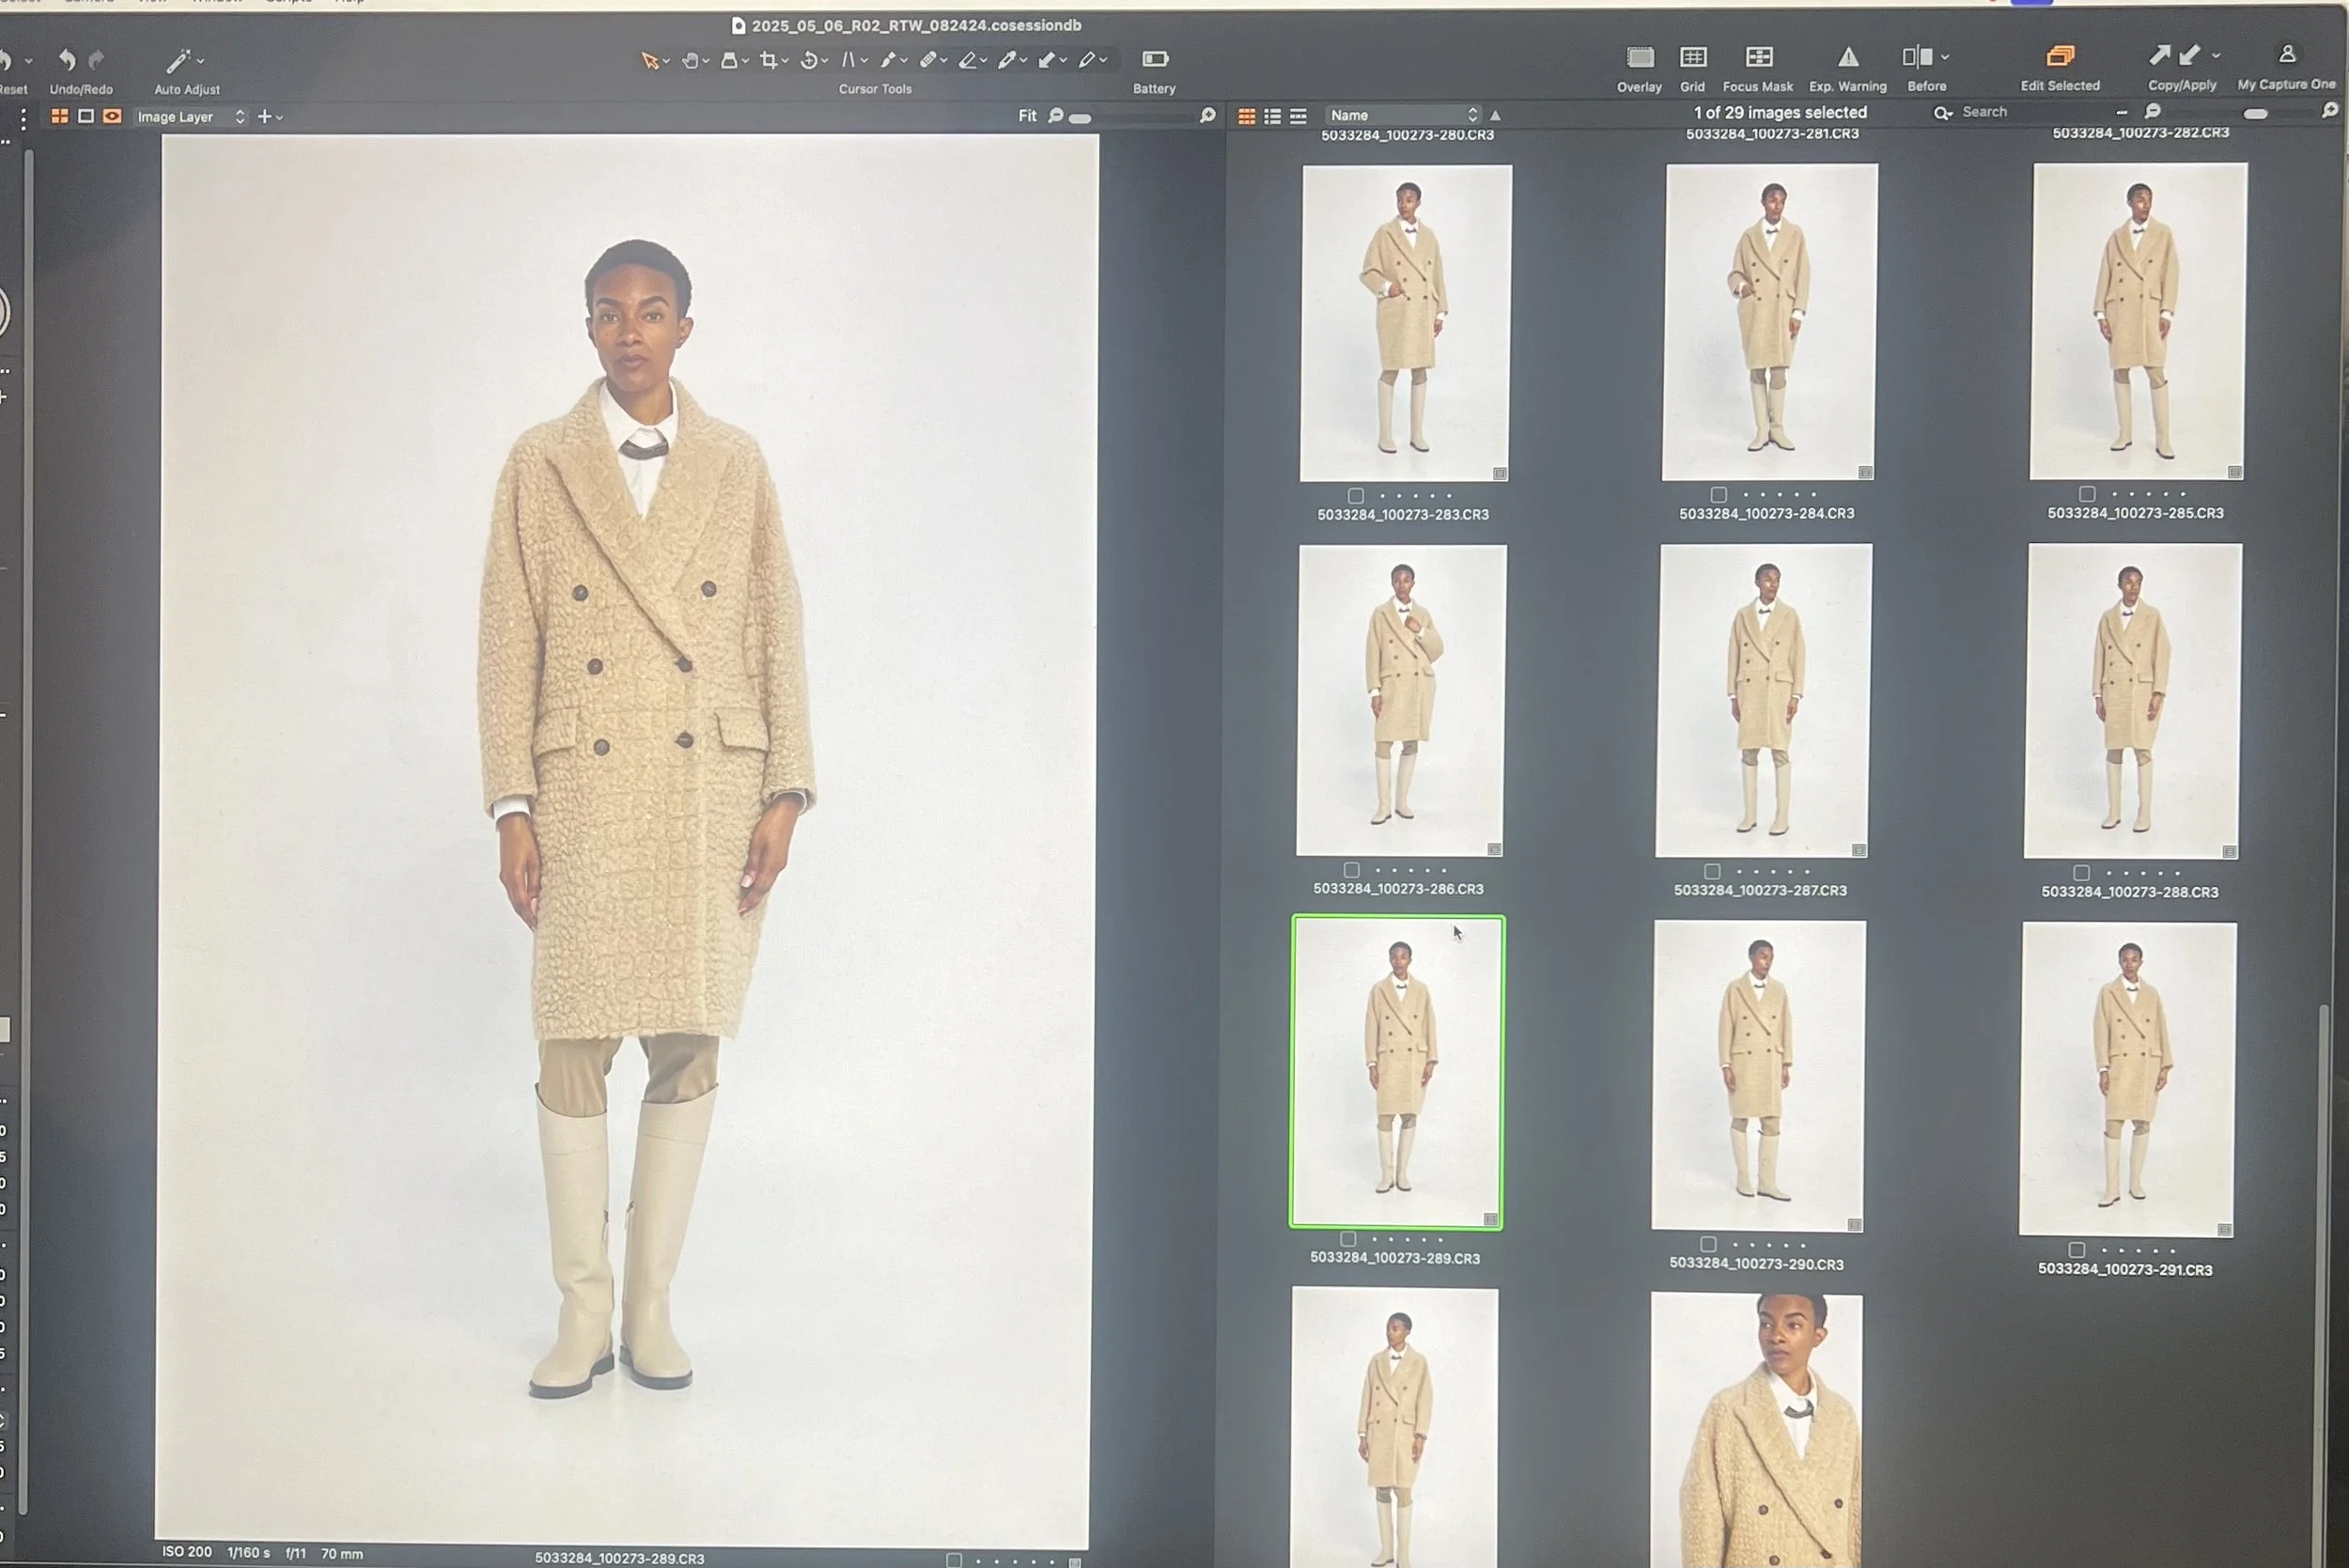Click Fit to fit image in viewer

pos(1027,116)
